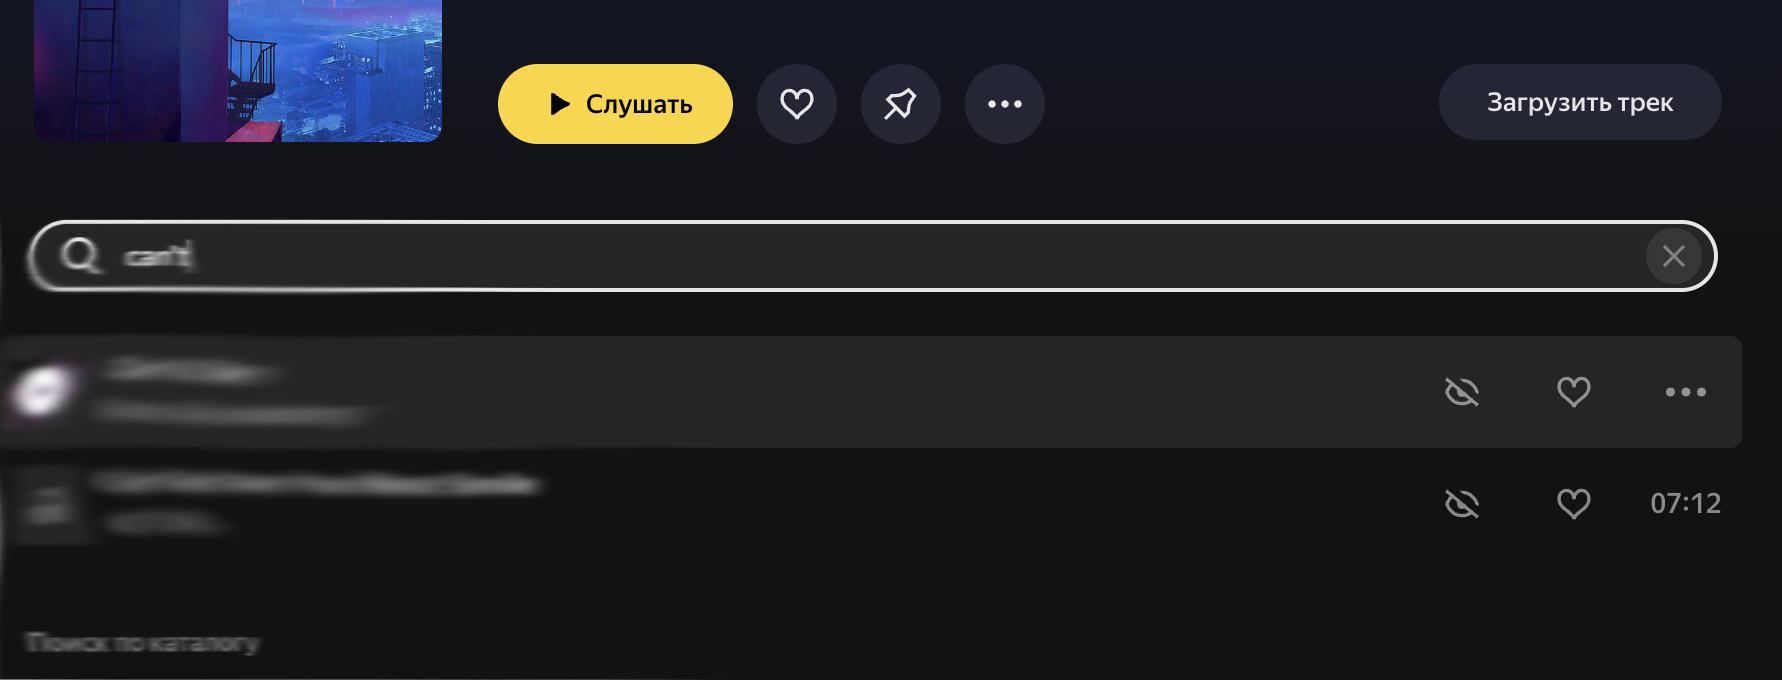Image resolution: width=1782 pixels, height=680 pixels.
Task: Open the three-dot menu for the first track
Action: pyautogui.click(x=1685, y=392)
